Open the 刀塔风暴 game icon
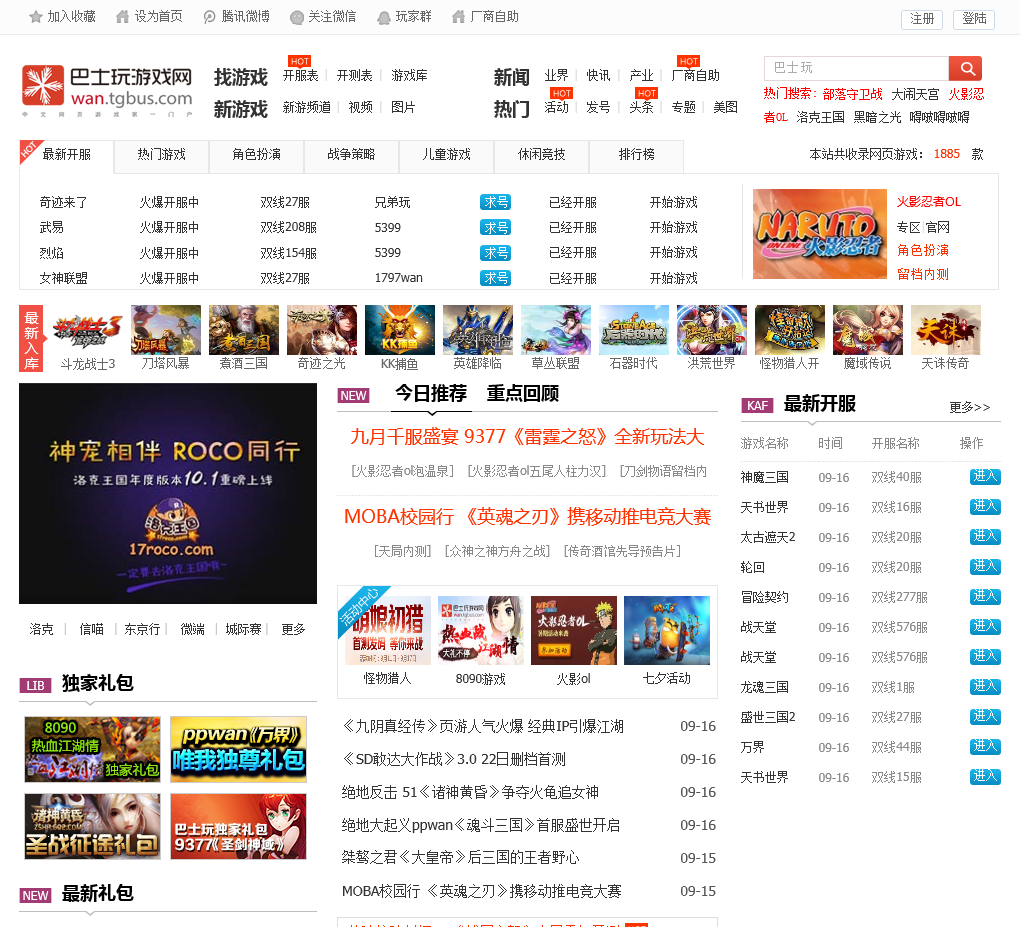 click(166, 330)
